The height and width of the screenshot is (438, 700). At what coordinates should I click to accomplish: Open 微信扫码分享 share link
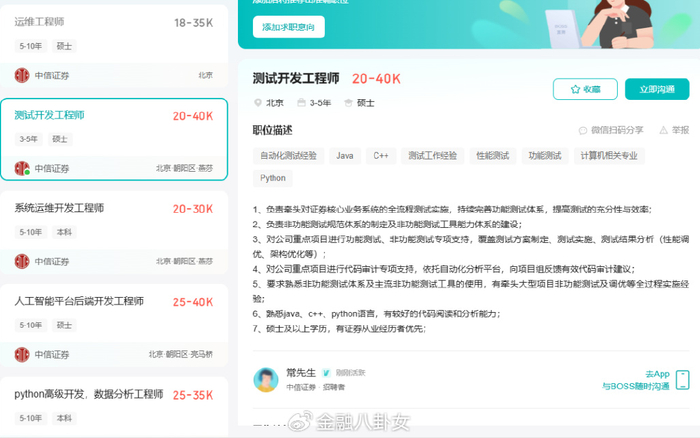611,130
